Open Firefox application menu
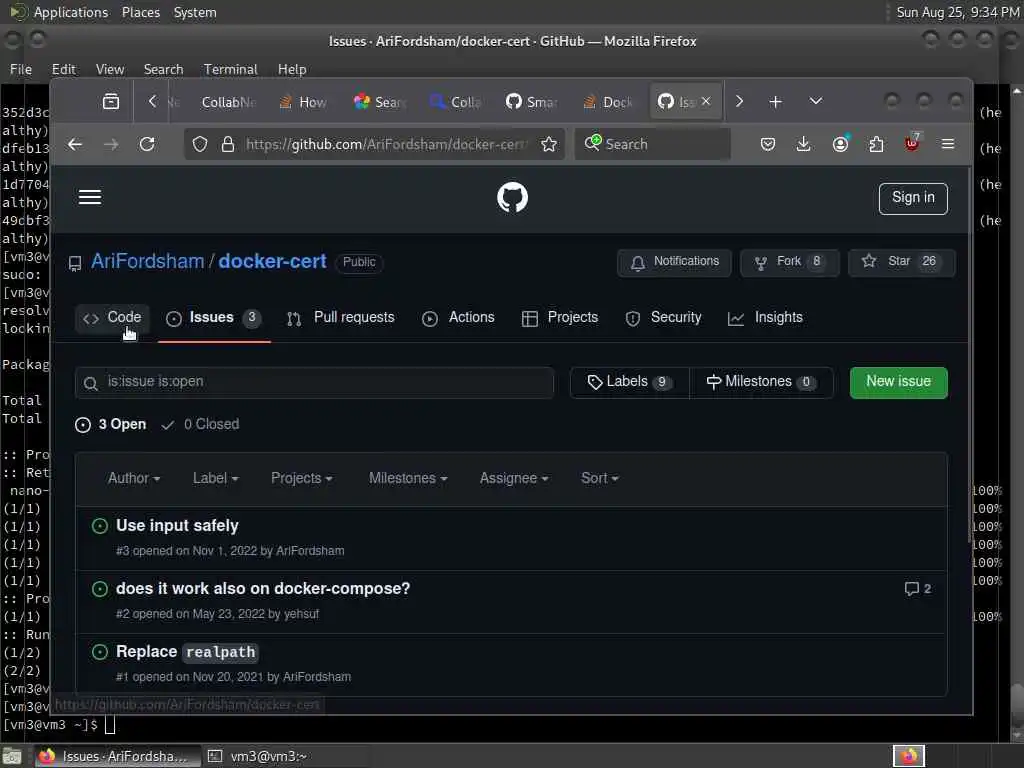1024x768 pixels. (948, 144)
